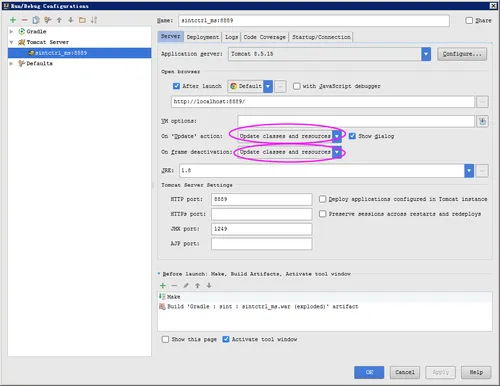Screen dimensions: 500x386
Task: Click the Configure... button
Action: pyautogui.click(x=462, y=54)
